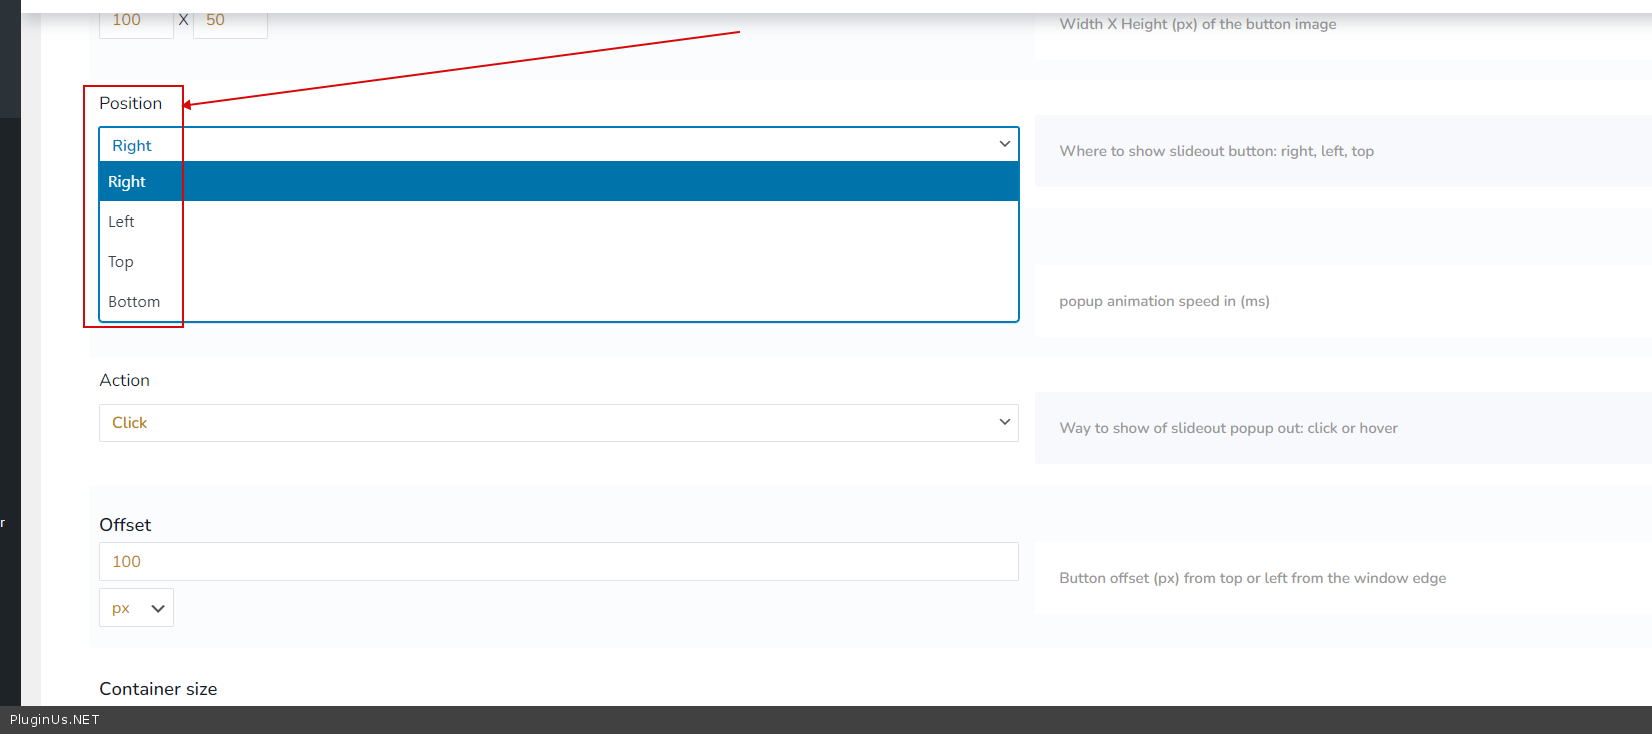Screen dimensions: 1652x734
Task: Focus the button height field showing 50
Action: [x=229, y=21]
